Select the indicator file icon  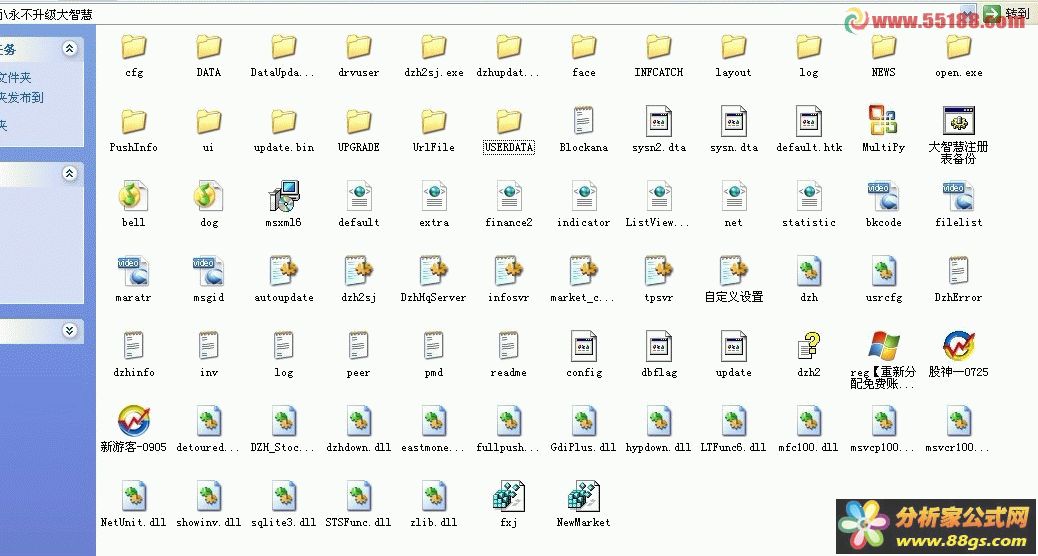pyautogui.click(x=583, y=197)
